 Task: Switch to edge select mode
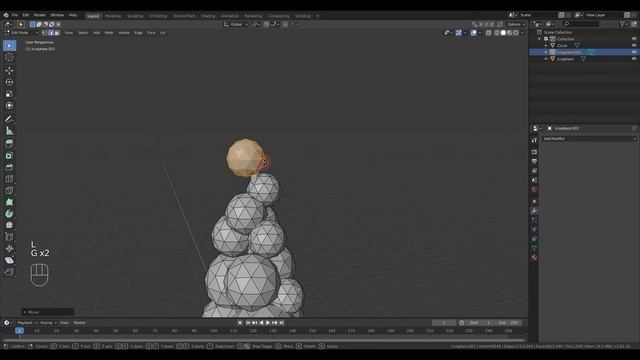51,33
